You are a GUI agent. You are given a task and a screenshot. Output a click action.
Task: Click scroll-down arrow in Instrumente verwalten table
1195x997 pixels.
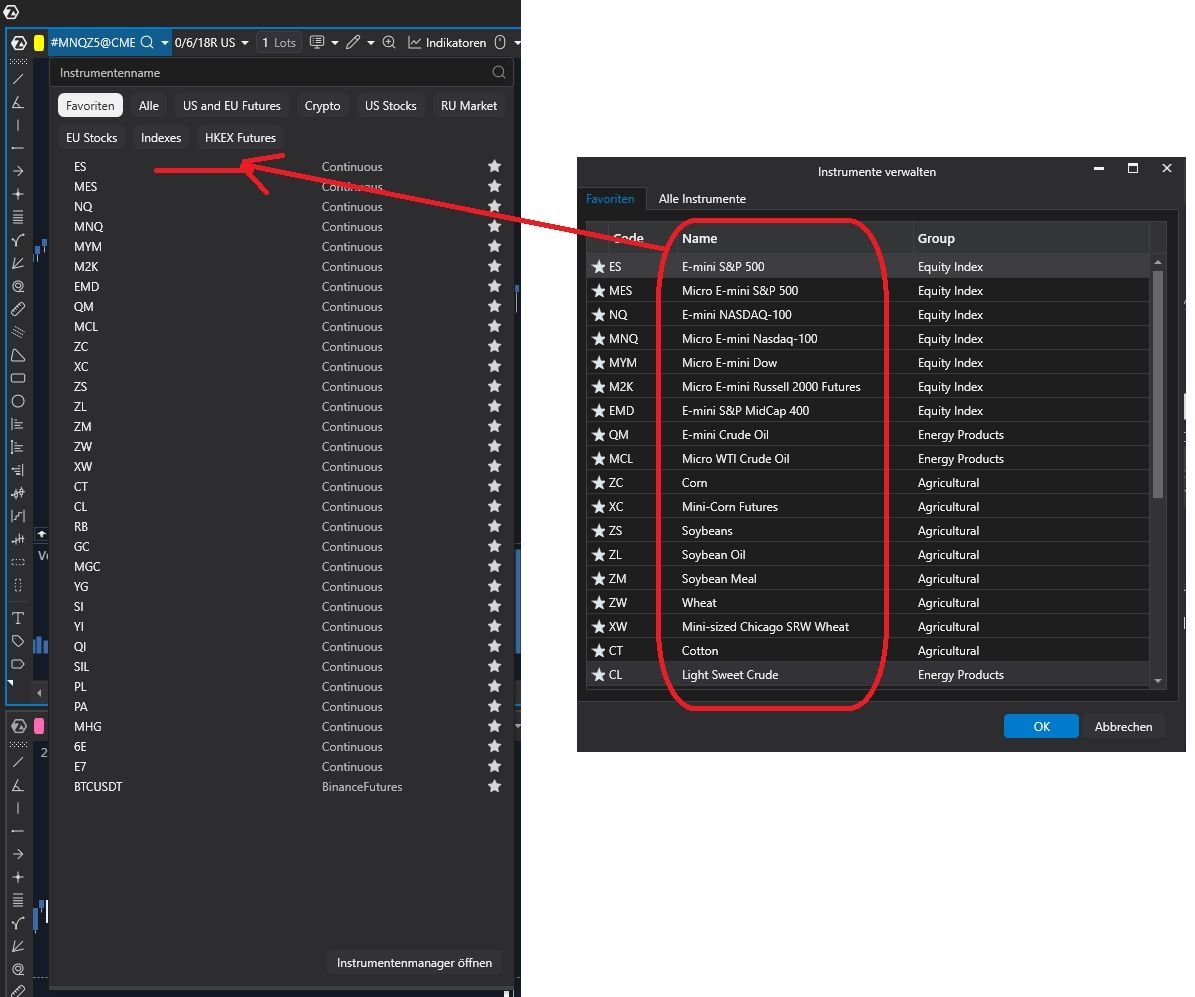[1158, 681]
